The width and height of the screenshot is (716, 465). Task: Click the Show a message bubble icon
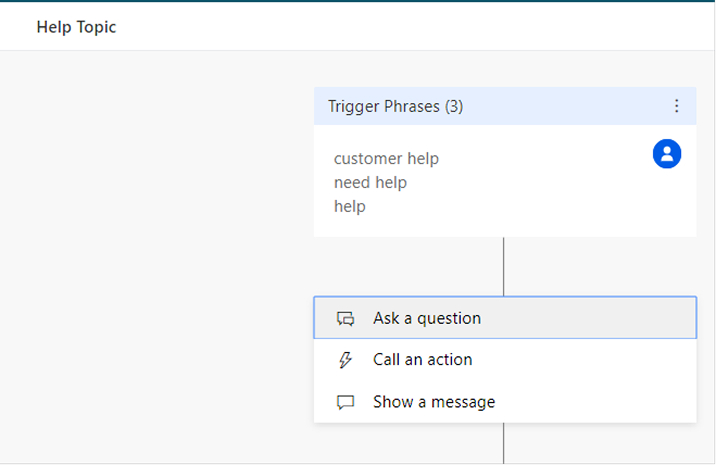click(x=345, y=402)
